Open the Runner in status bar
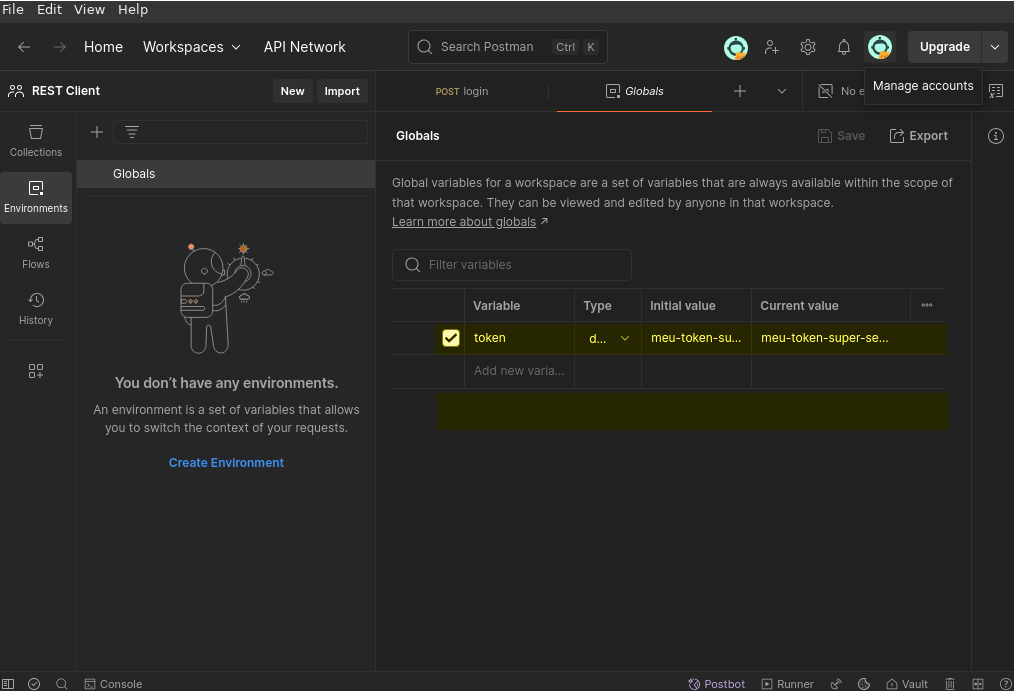Viewport: 1014px width, 693px height. 787,684
